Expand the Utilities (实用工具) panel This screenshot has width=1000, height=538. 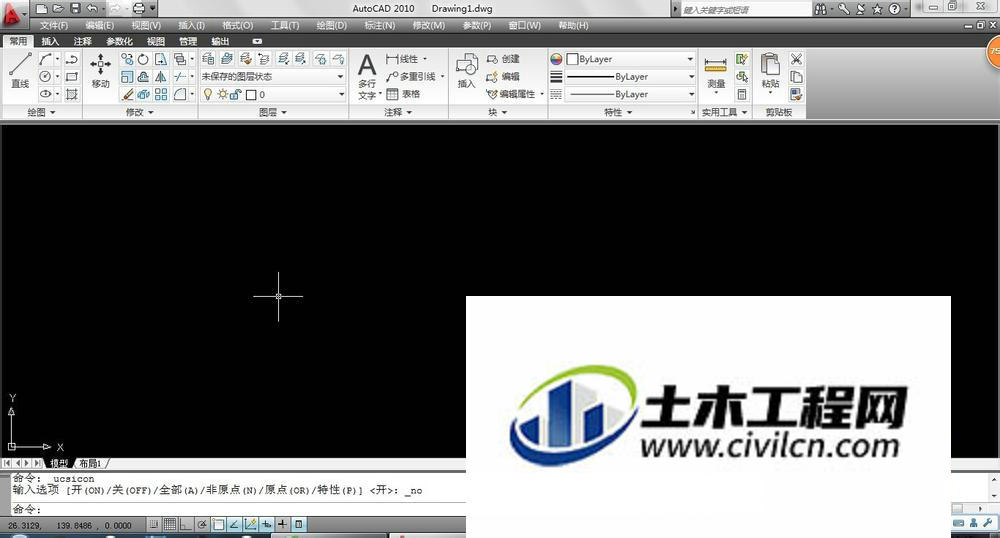724,112
